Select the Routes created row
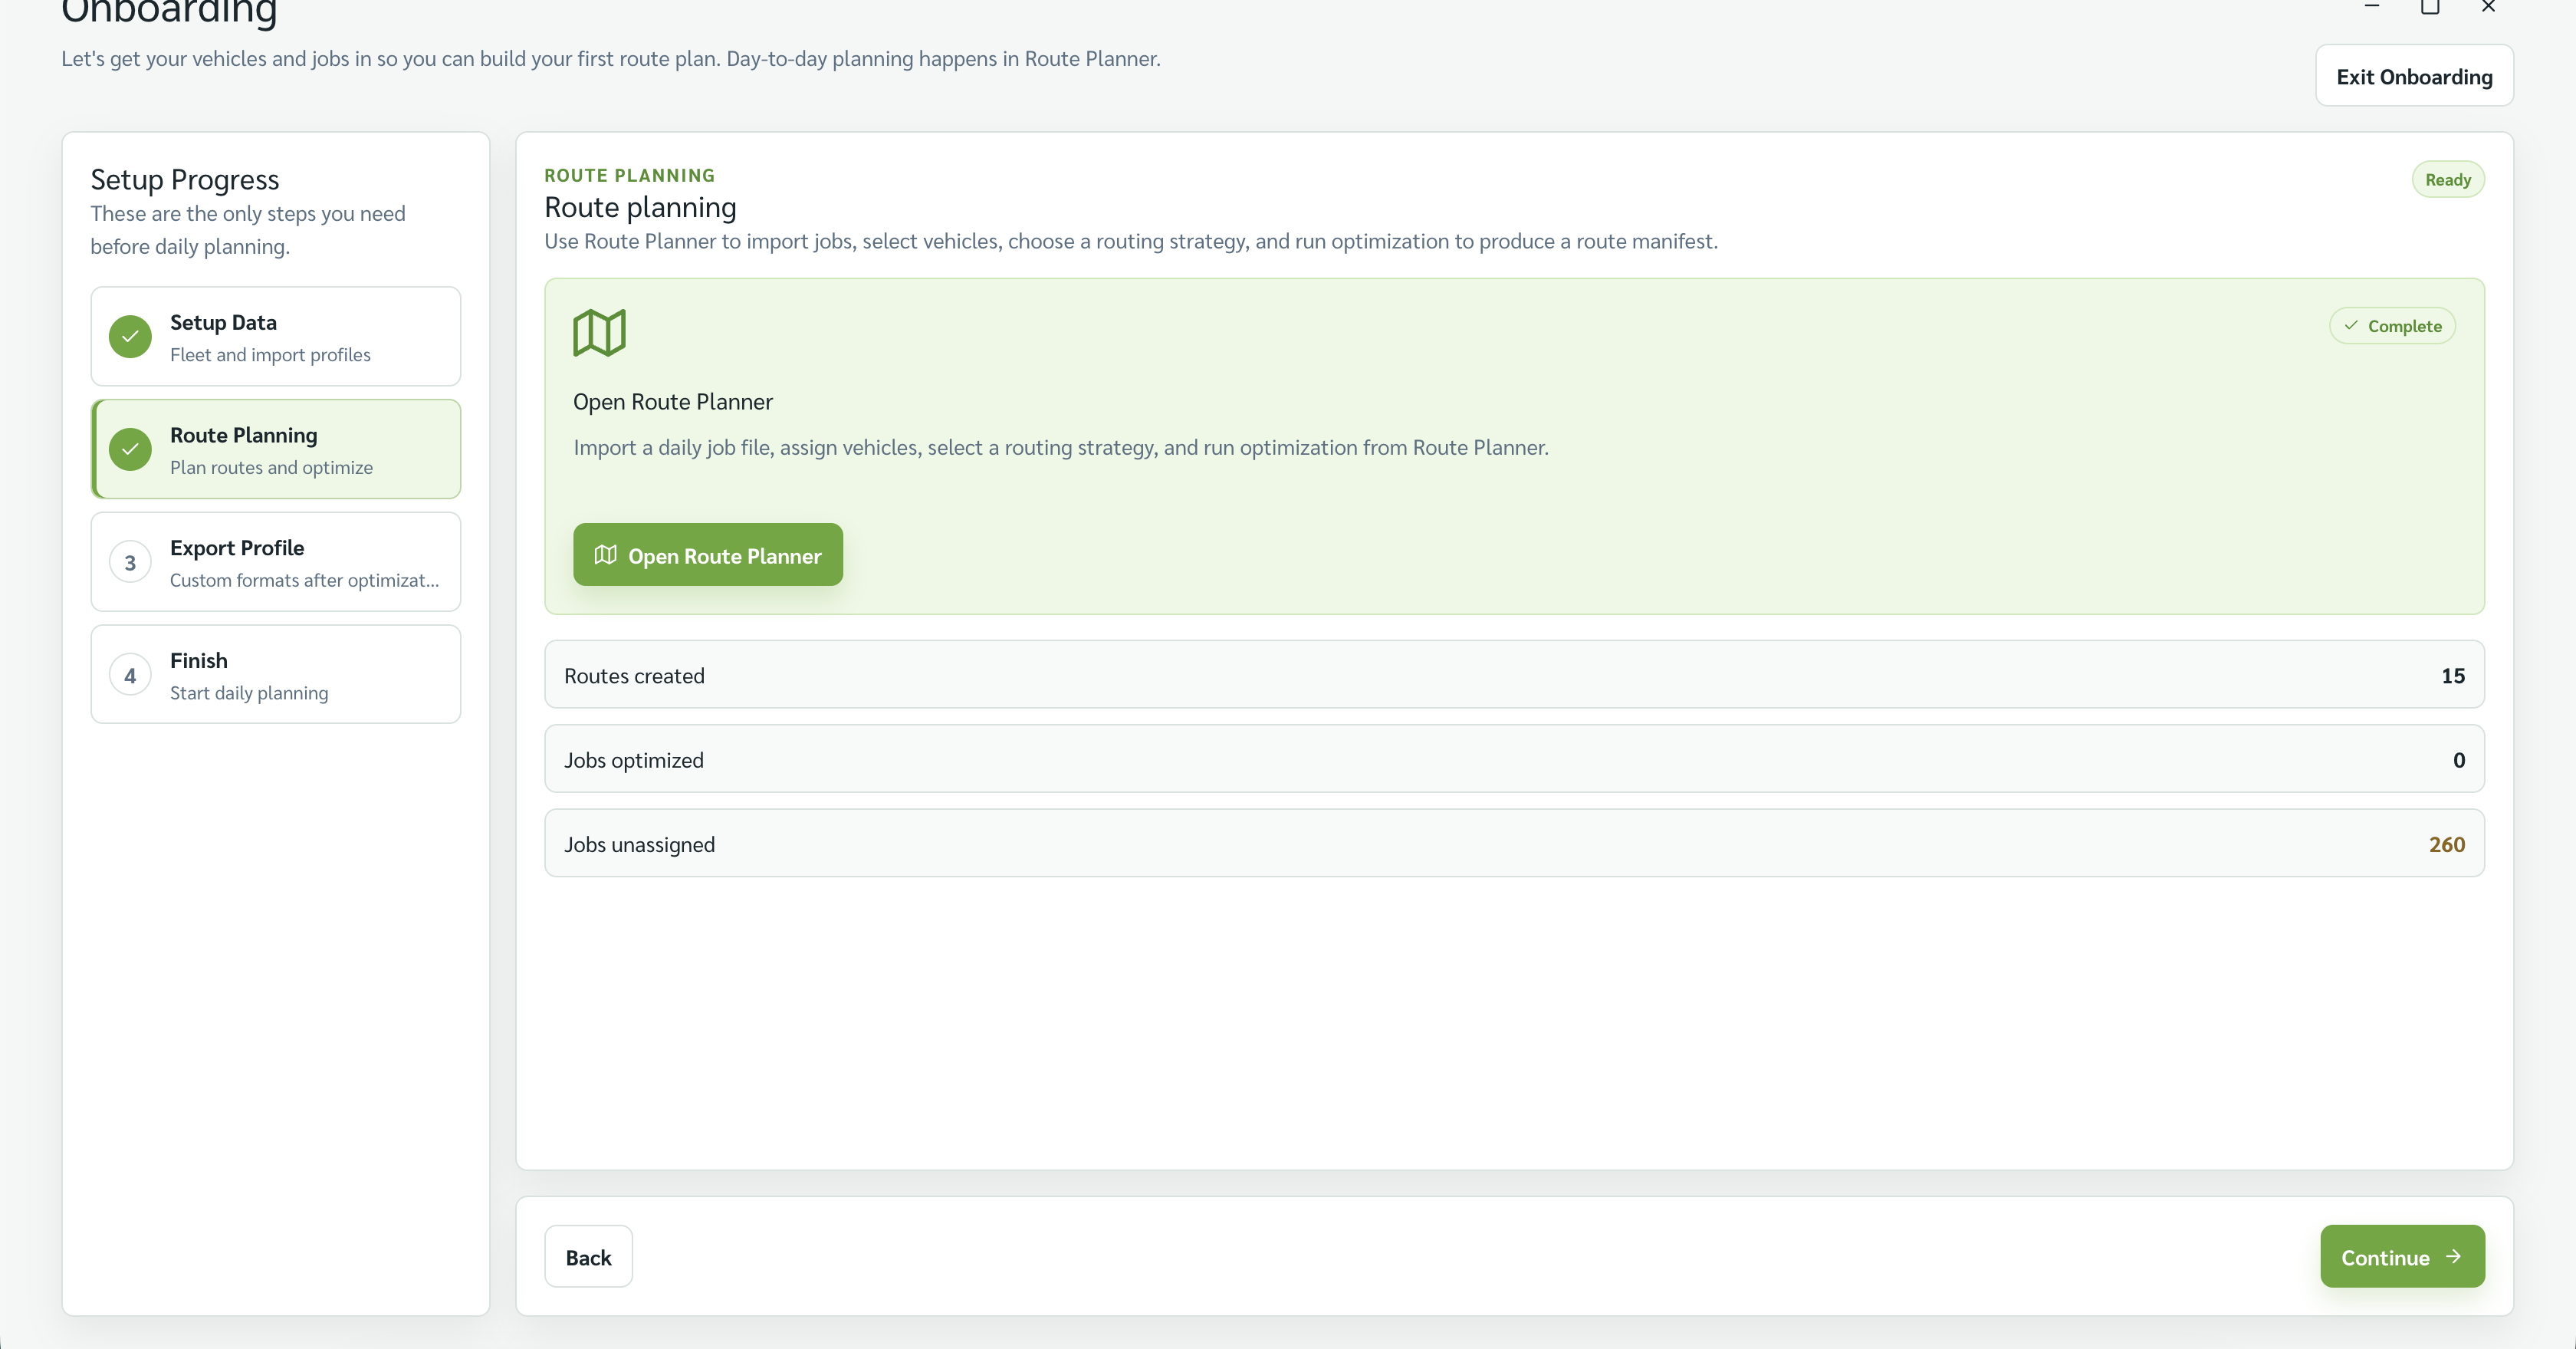Viewport: 2576px width, 1349px height. (x=1514, y=675)
